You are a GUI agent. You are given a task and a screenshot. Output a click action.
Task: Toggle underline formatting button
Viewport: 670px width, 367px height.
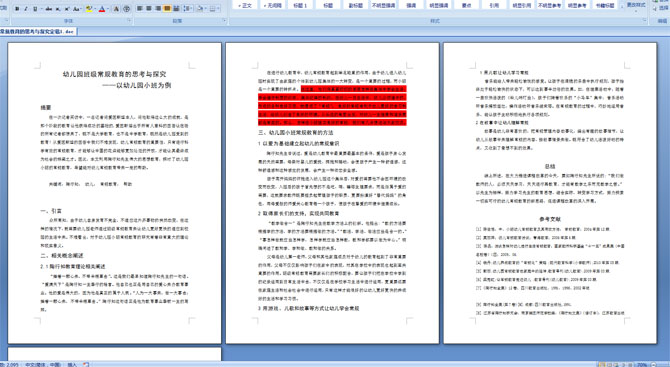pyautogui.click(x=35, y=9)
